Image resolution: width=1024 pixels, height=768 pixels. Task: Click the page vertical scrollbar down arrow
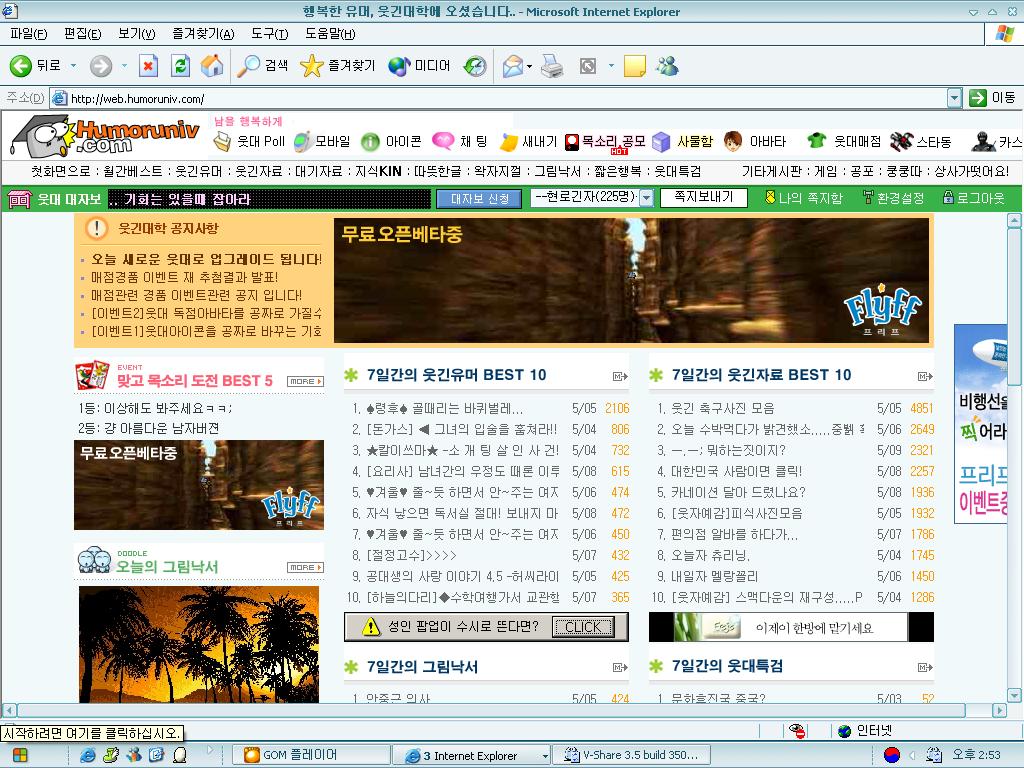coord(1014,695)
